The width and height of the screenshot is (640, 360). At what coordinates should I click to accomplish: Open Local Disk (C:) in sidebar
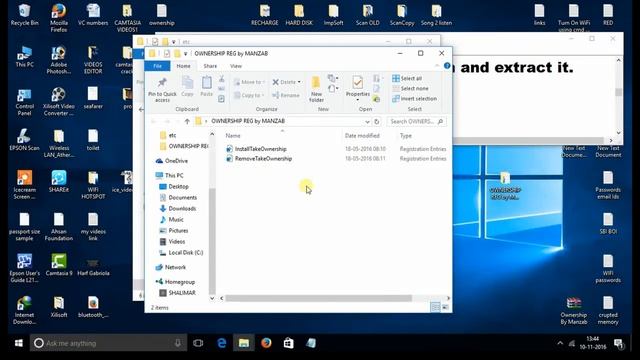click(x=186, y=252)
